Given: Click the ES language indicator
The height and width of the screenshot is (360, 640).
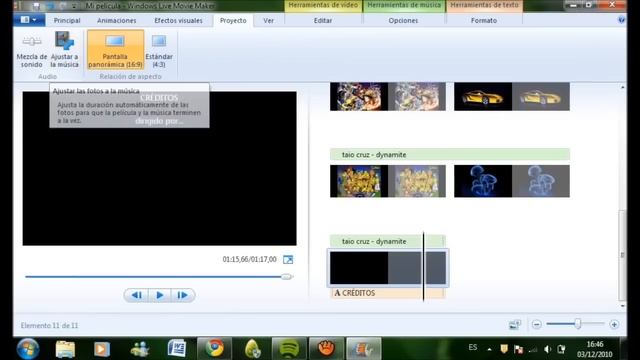Looking at the screenshot, I should [x=473, y=347].
